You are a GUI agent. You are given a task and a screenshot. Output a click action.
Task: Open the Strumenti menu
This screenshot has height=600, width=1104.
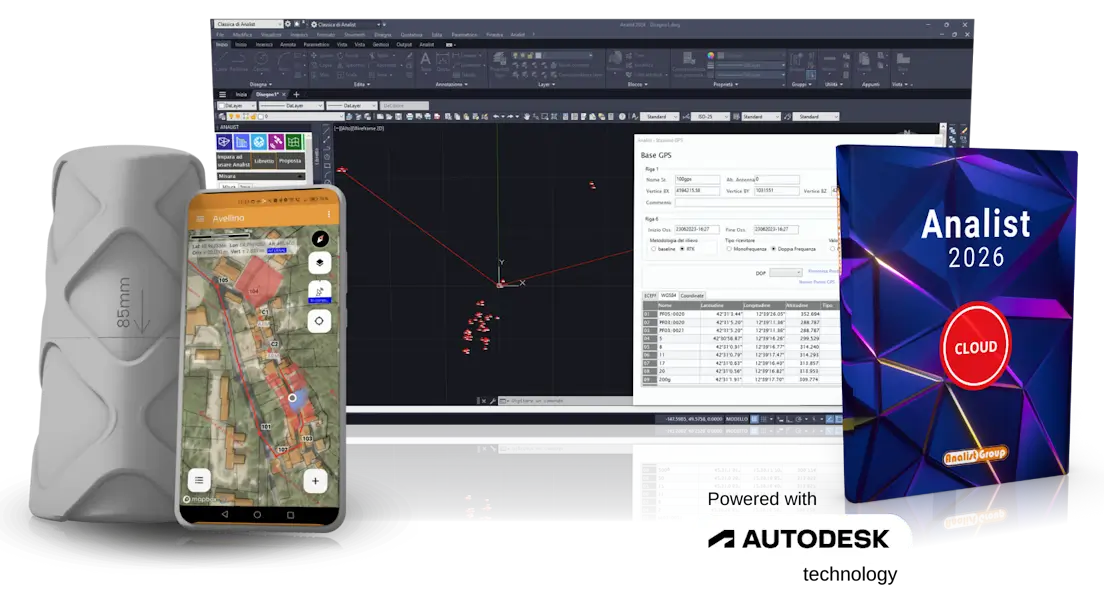click(354, 35)
